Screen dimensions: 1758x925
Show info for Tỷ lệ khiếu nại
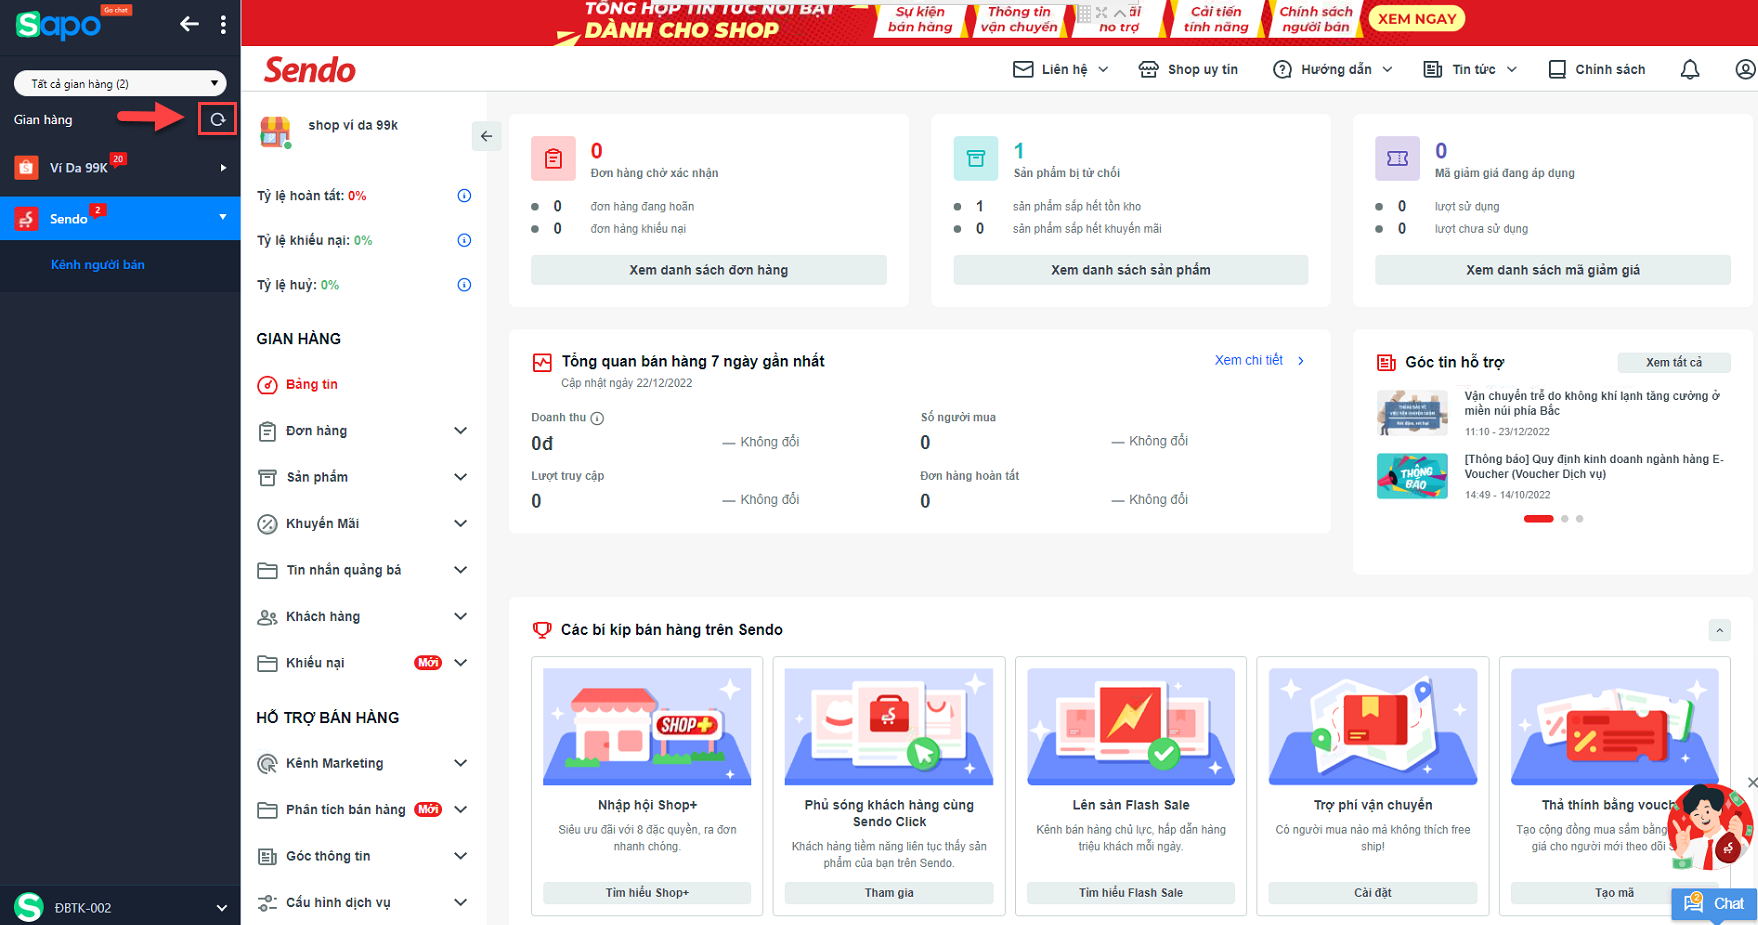(464, 240)
